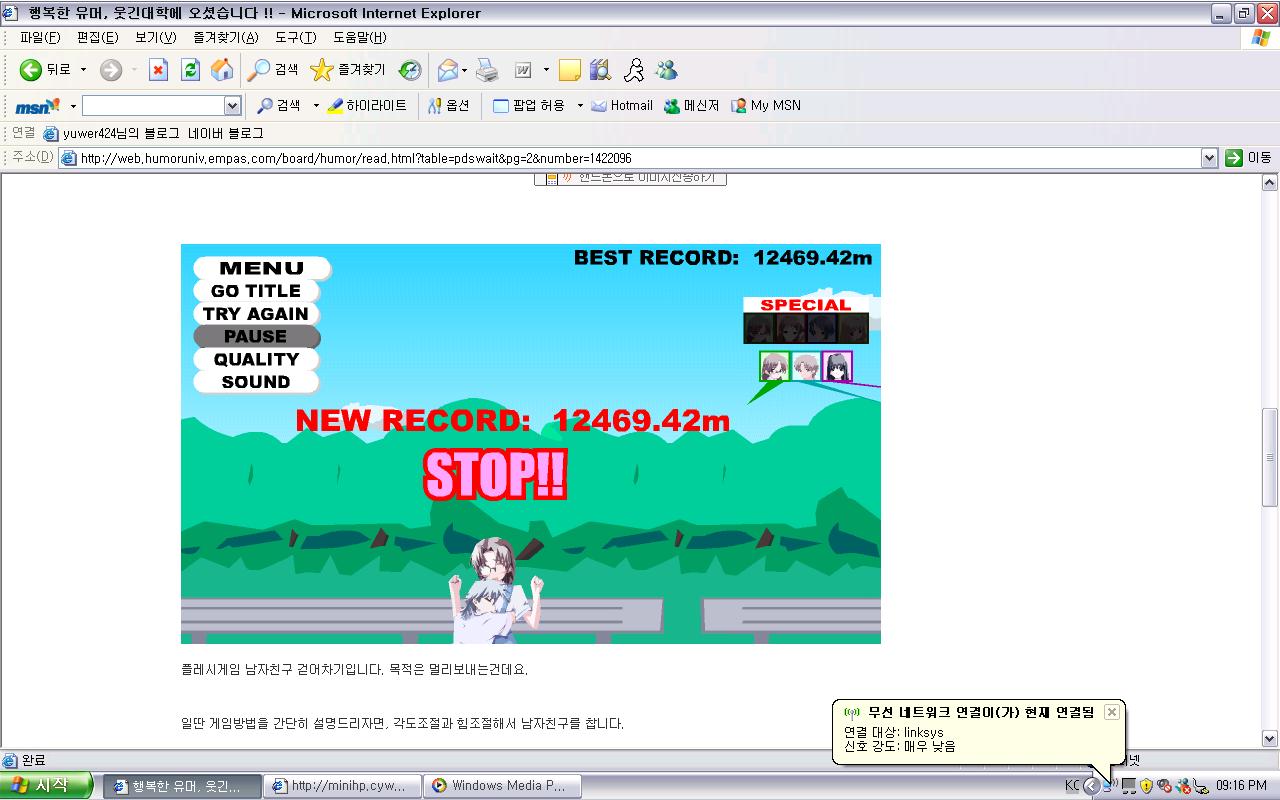The image size is (1280, 800).
Task: Open the Word edit dropdown arrow
Action: 546,70
